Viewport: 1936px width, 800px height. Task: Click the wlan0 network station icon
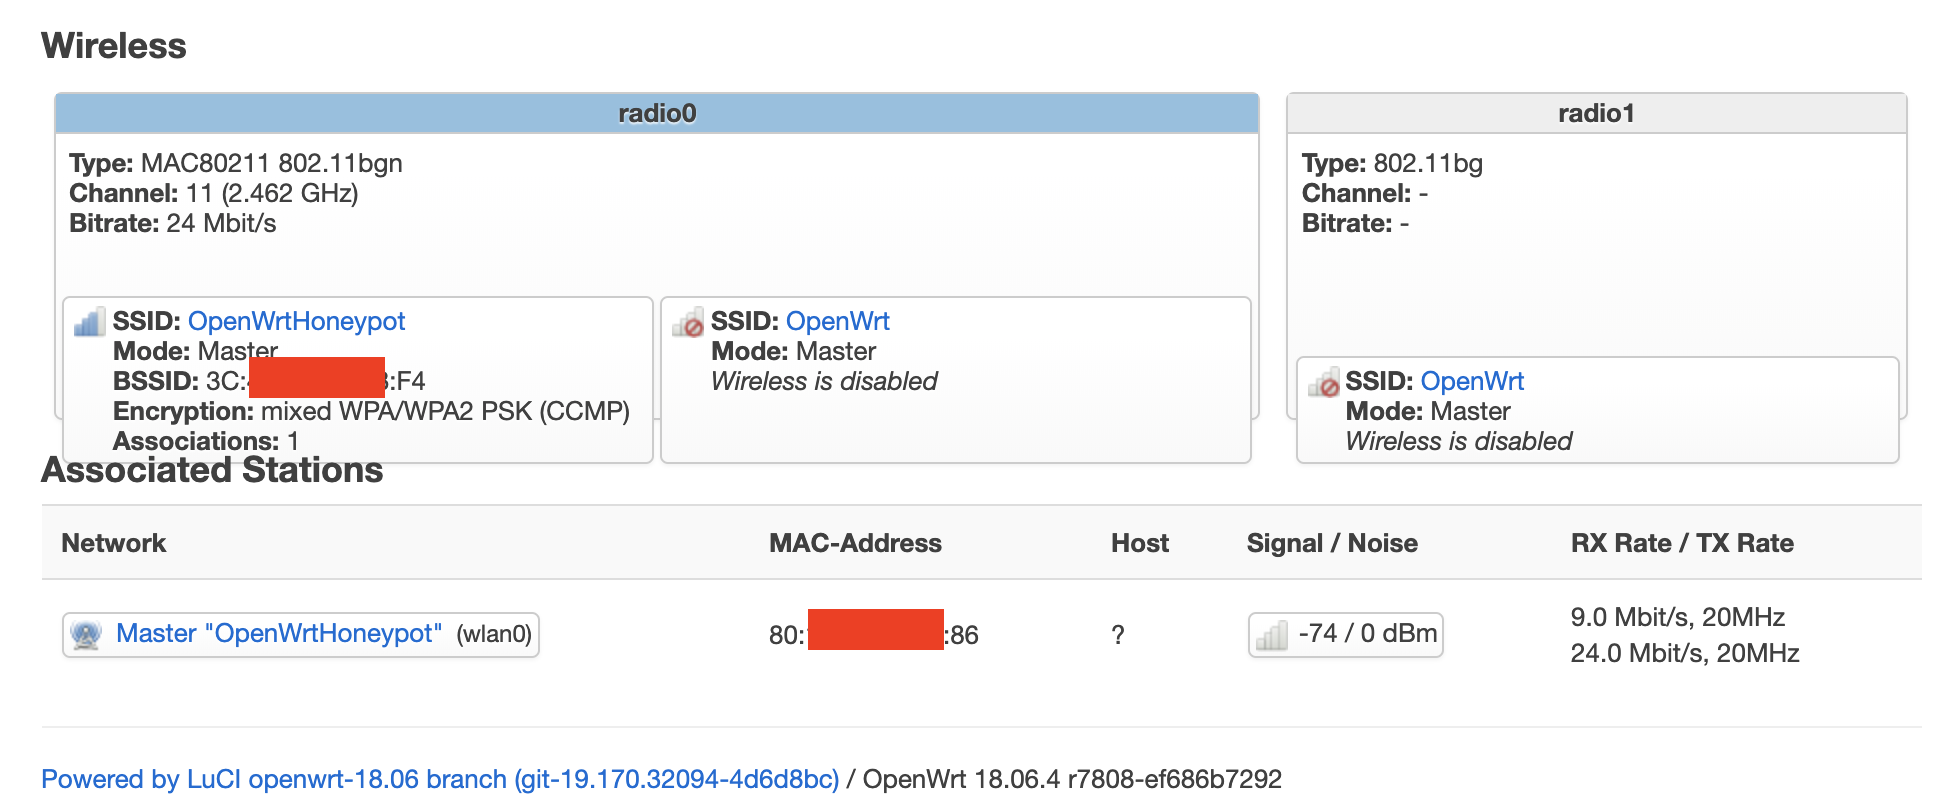tap(87, 634)
